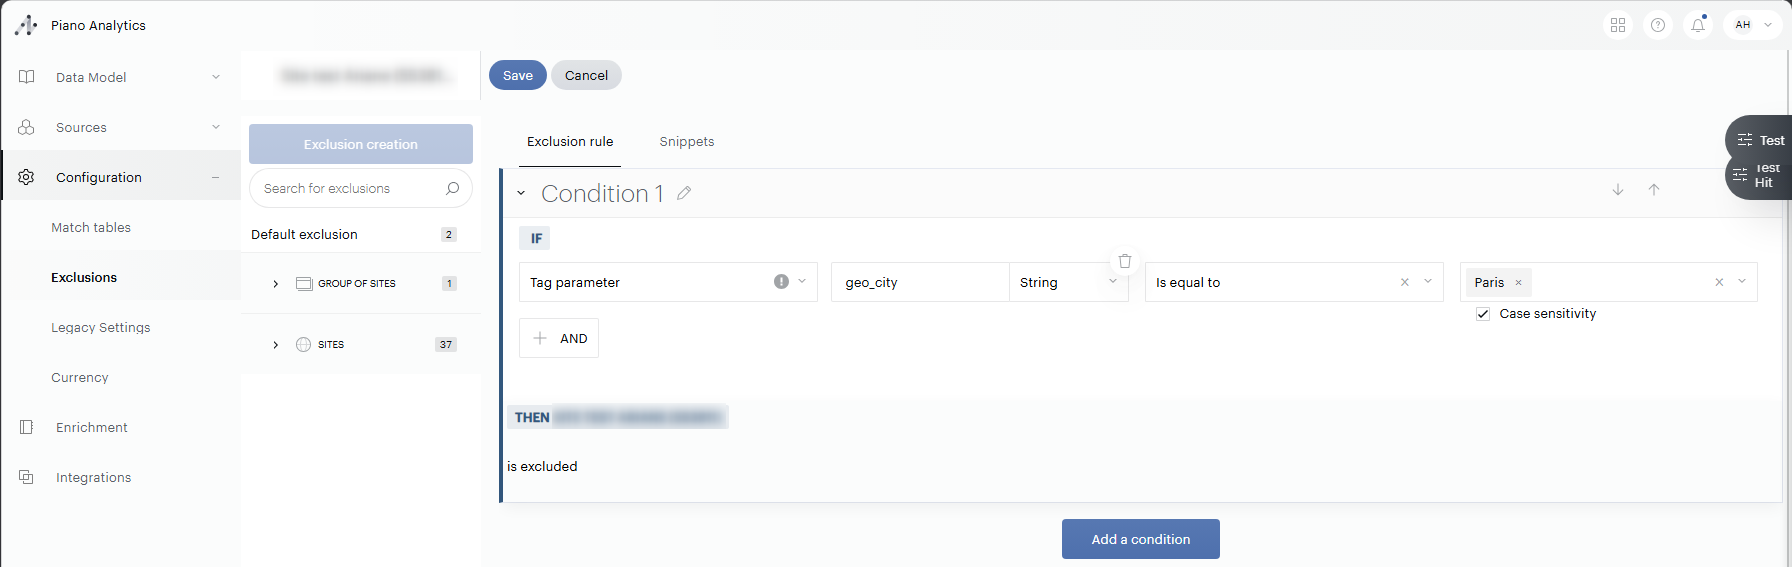Move Condition 1 up with arrow icon
1792x567 pixels.
pyautogui.click(x=1654, y=190)
